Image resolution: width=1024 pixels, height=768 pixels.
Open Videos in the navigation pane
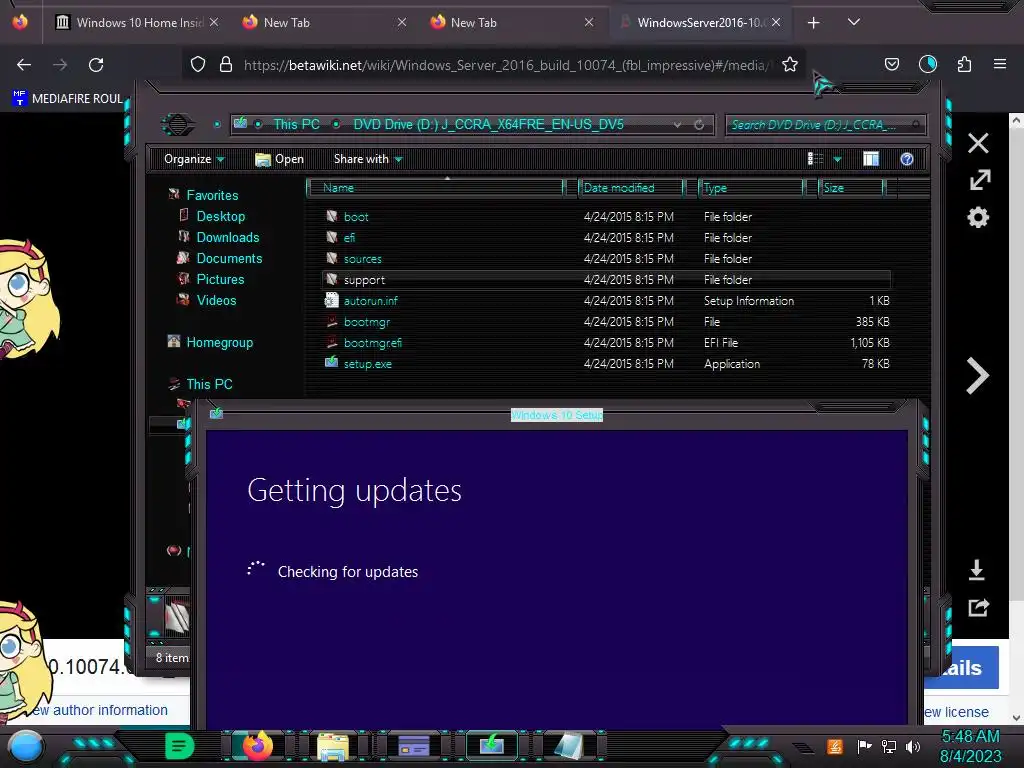coord(216,300)
